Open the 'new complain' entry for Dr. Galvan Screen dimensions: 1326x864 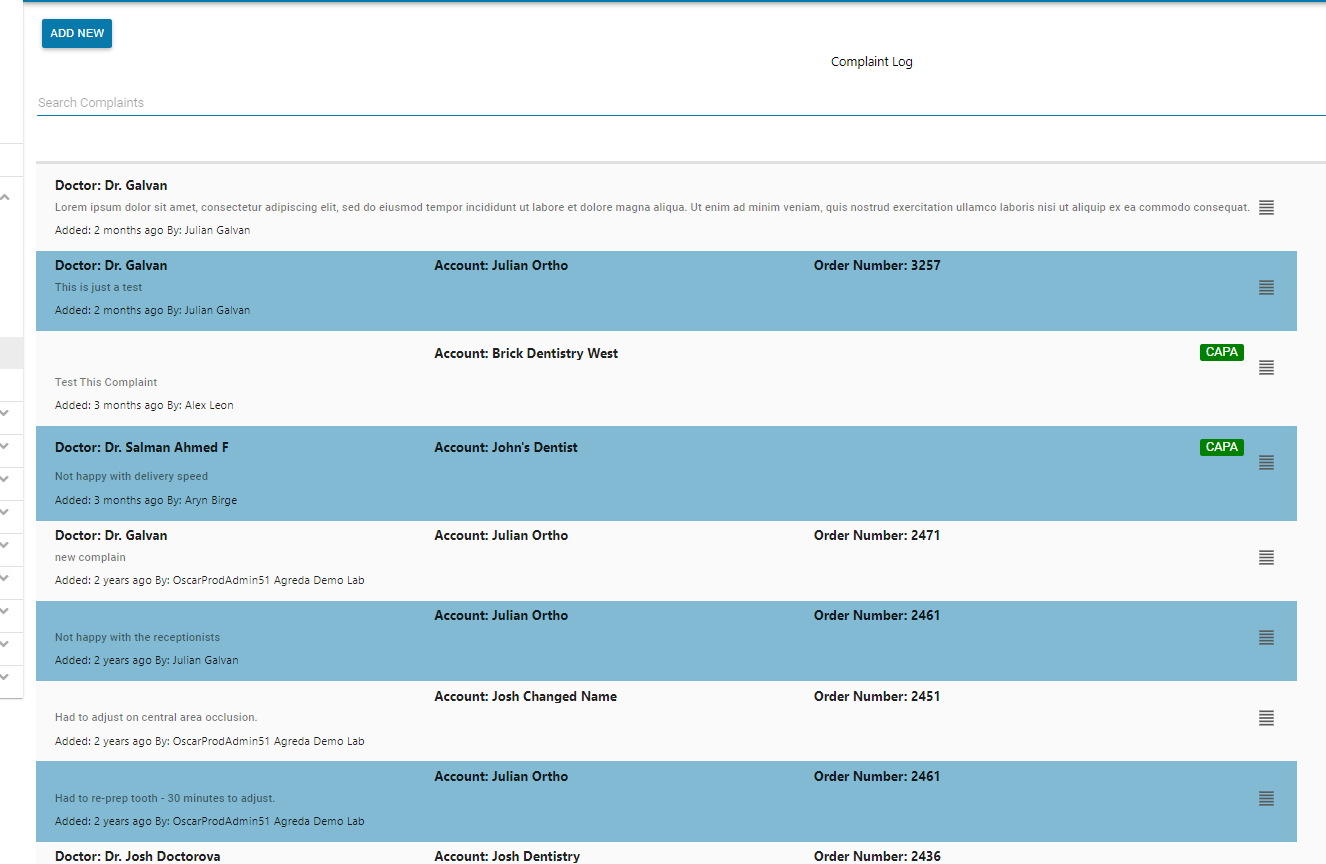pos(90,558)
